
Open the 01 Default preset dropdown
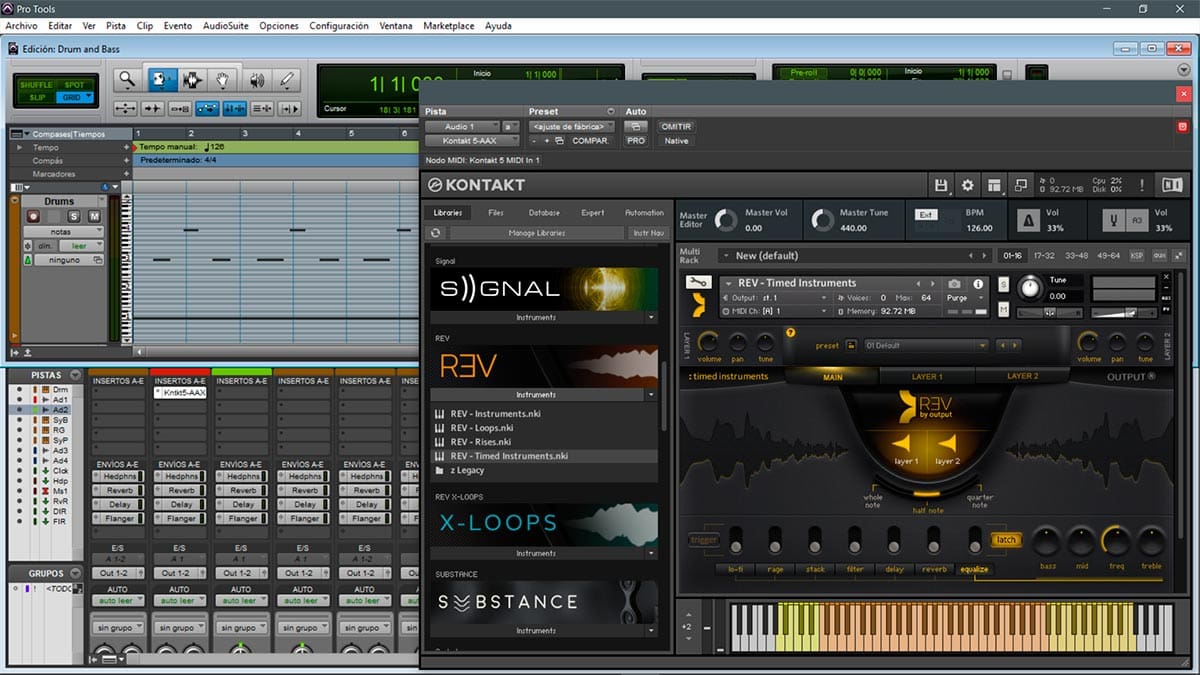click(924, 345)
